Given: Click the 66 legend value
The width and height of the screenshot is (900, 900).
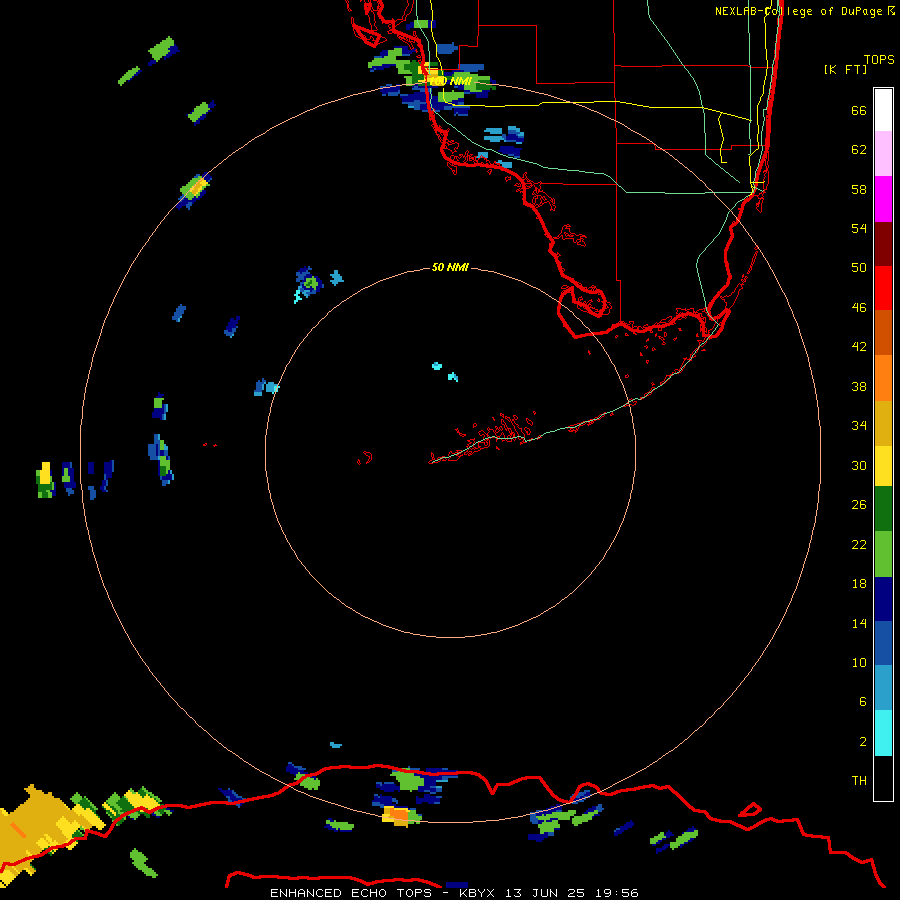Looking at the screenshot, I should pyautogui.click(x=859, y=110).
